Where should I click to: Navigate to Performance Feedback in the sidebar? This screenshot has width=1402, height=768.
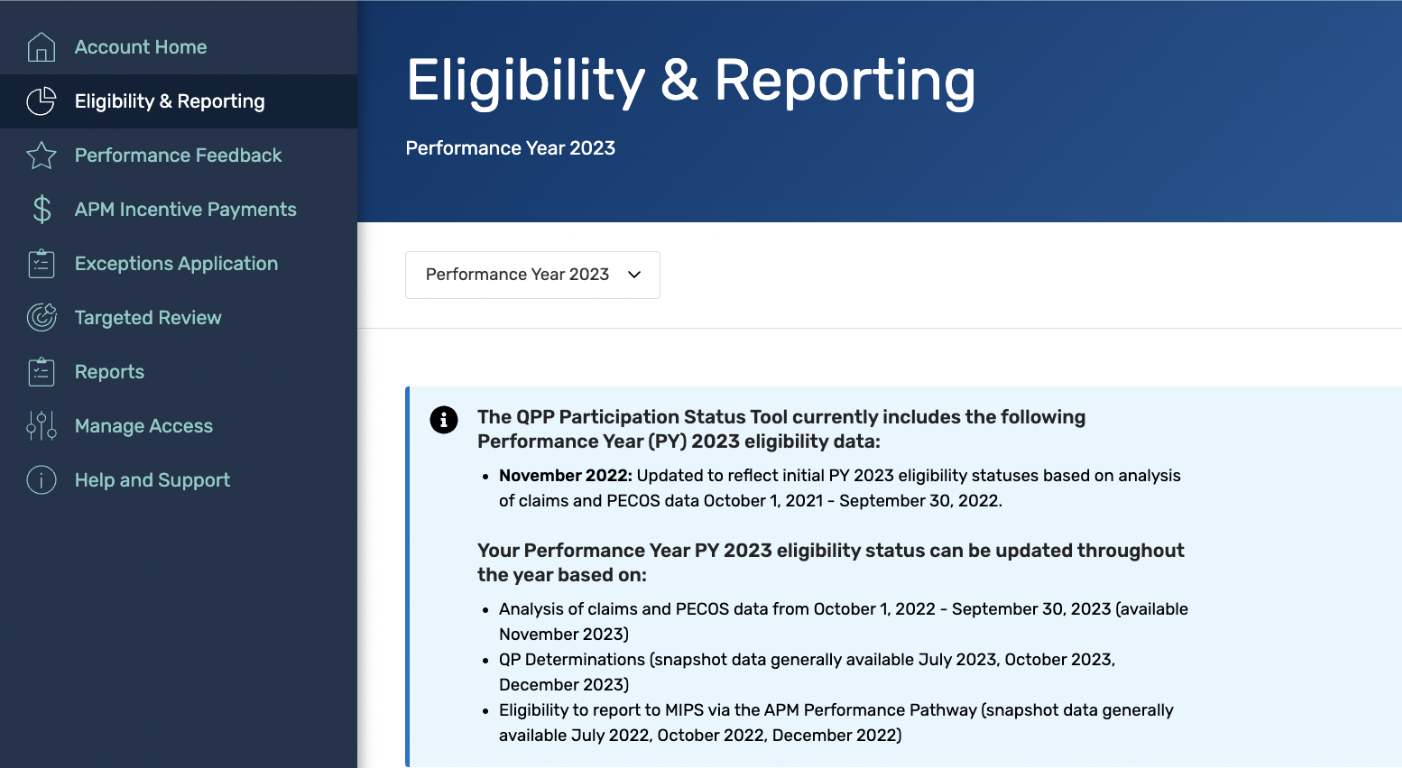tap(177, 155)
